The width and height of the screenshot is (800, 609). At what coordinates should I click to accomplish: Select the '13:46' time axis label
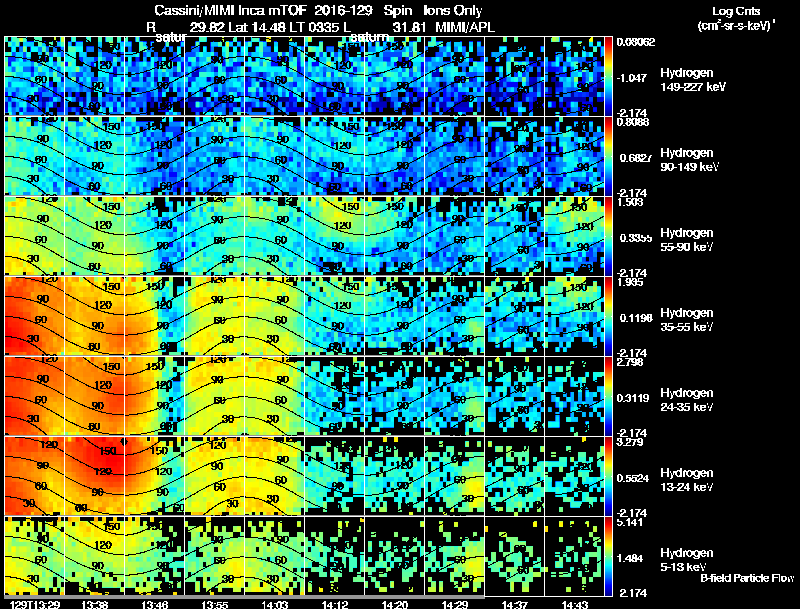pyautogui.click(x=154, y=604)
